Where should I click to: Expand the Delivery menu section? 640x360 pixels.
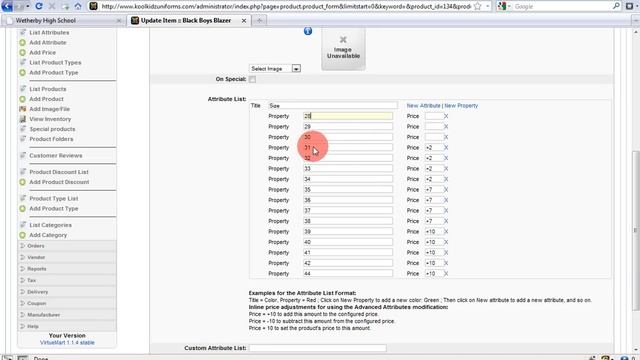[67, 292]
